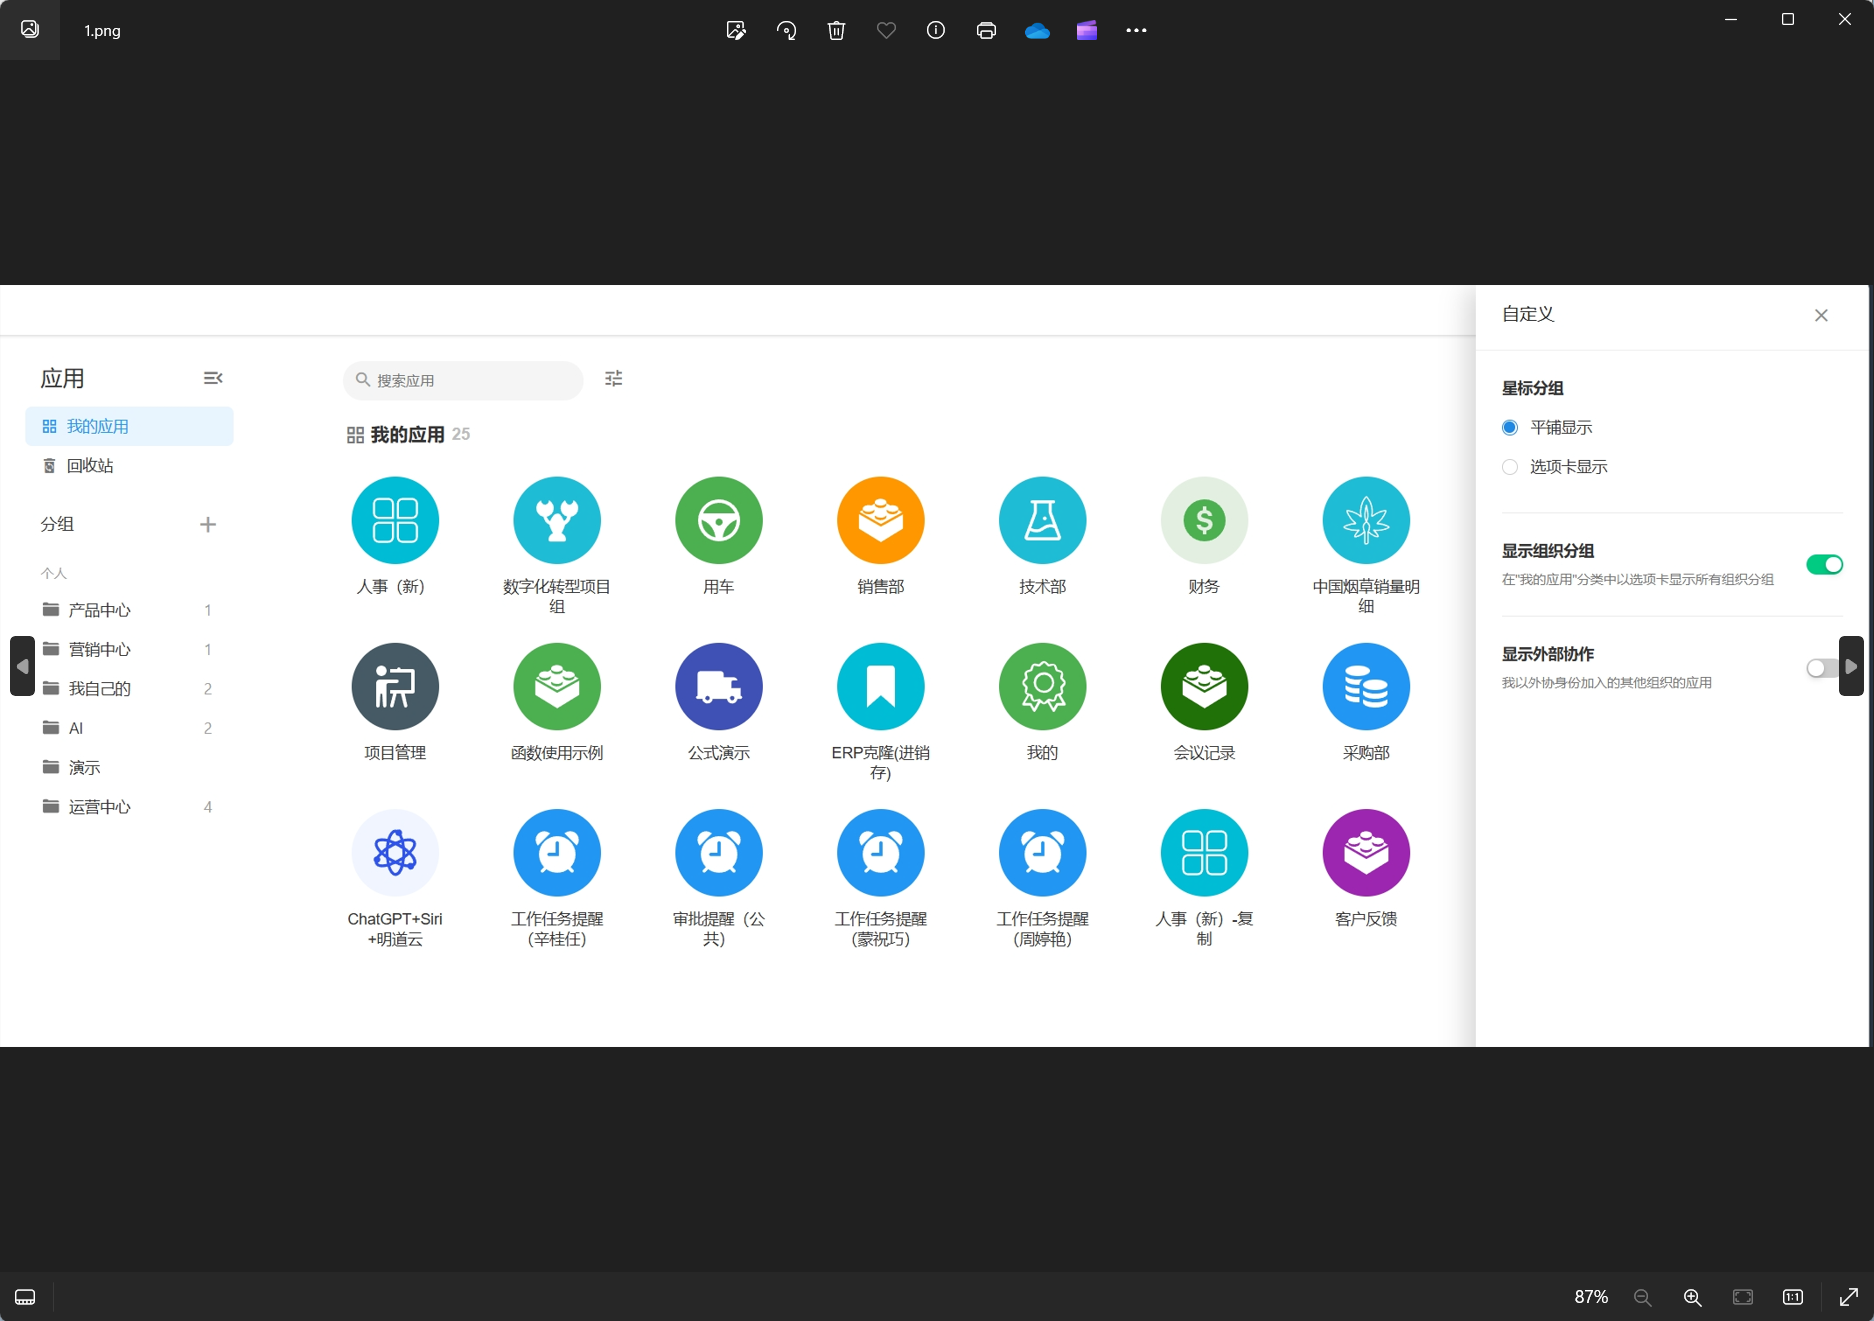
Task: Open the 中国烟草销量明细 app
Action: [1367, 520]
